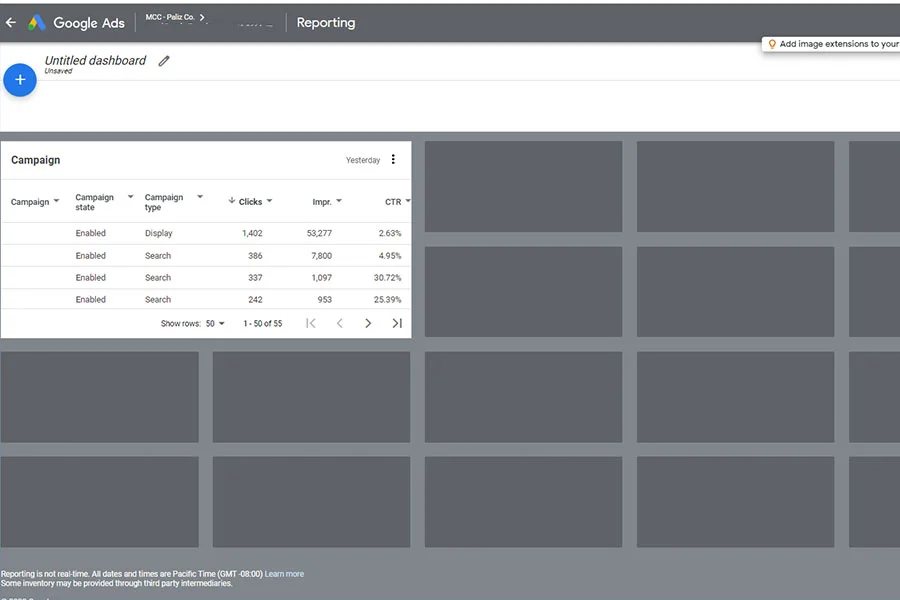Open the Impr. column dropdown
The width and height of the screenshot is (900, 600).
(339, 201)
